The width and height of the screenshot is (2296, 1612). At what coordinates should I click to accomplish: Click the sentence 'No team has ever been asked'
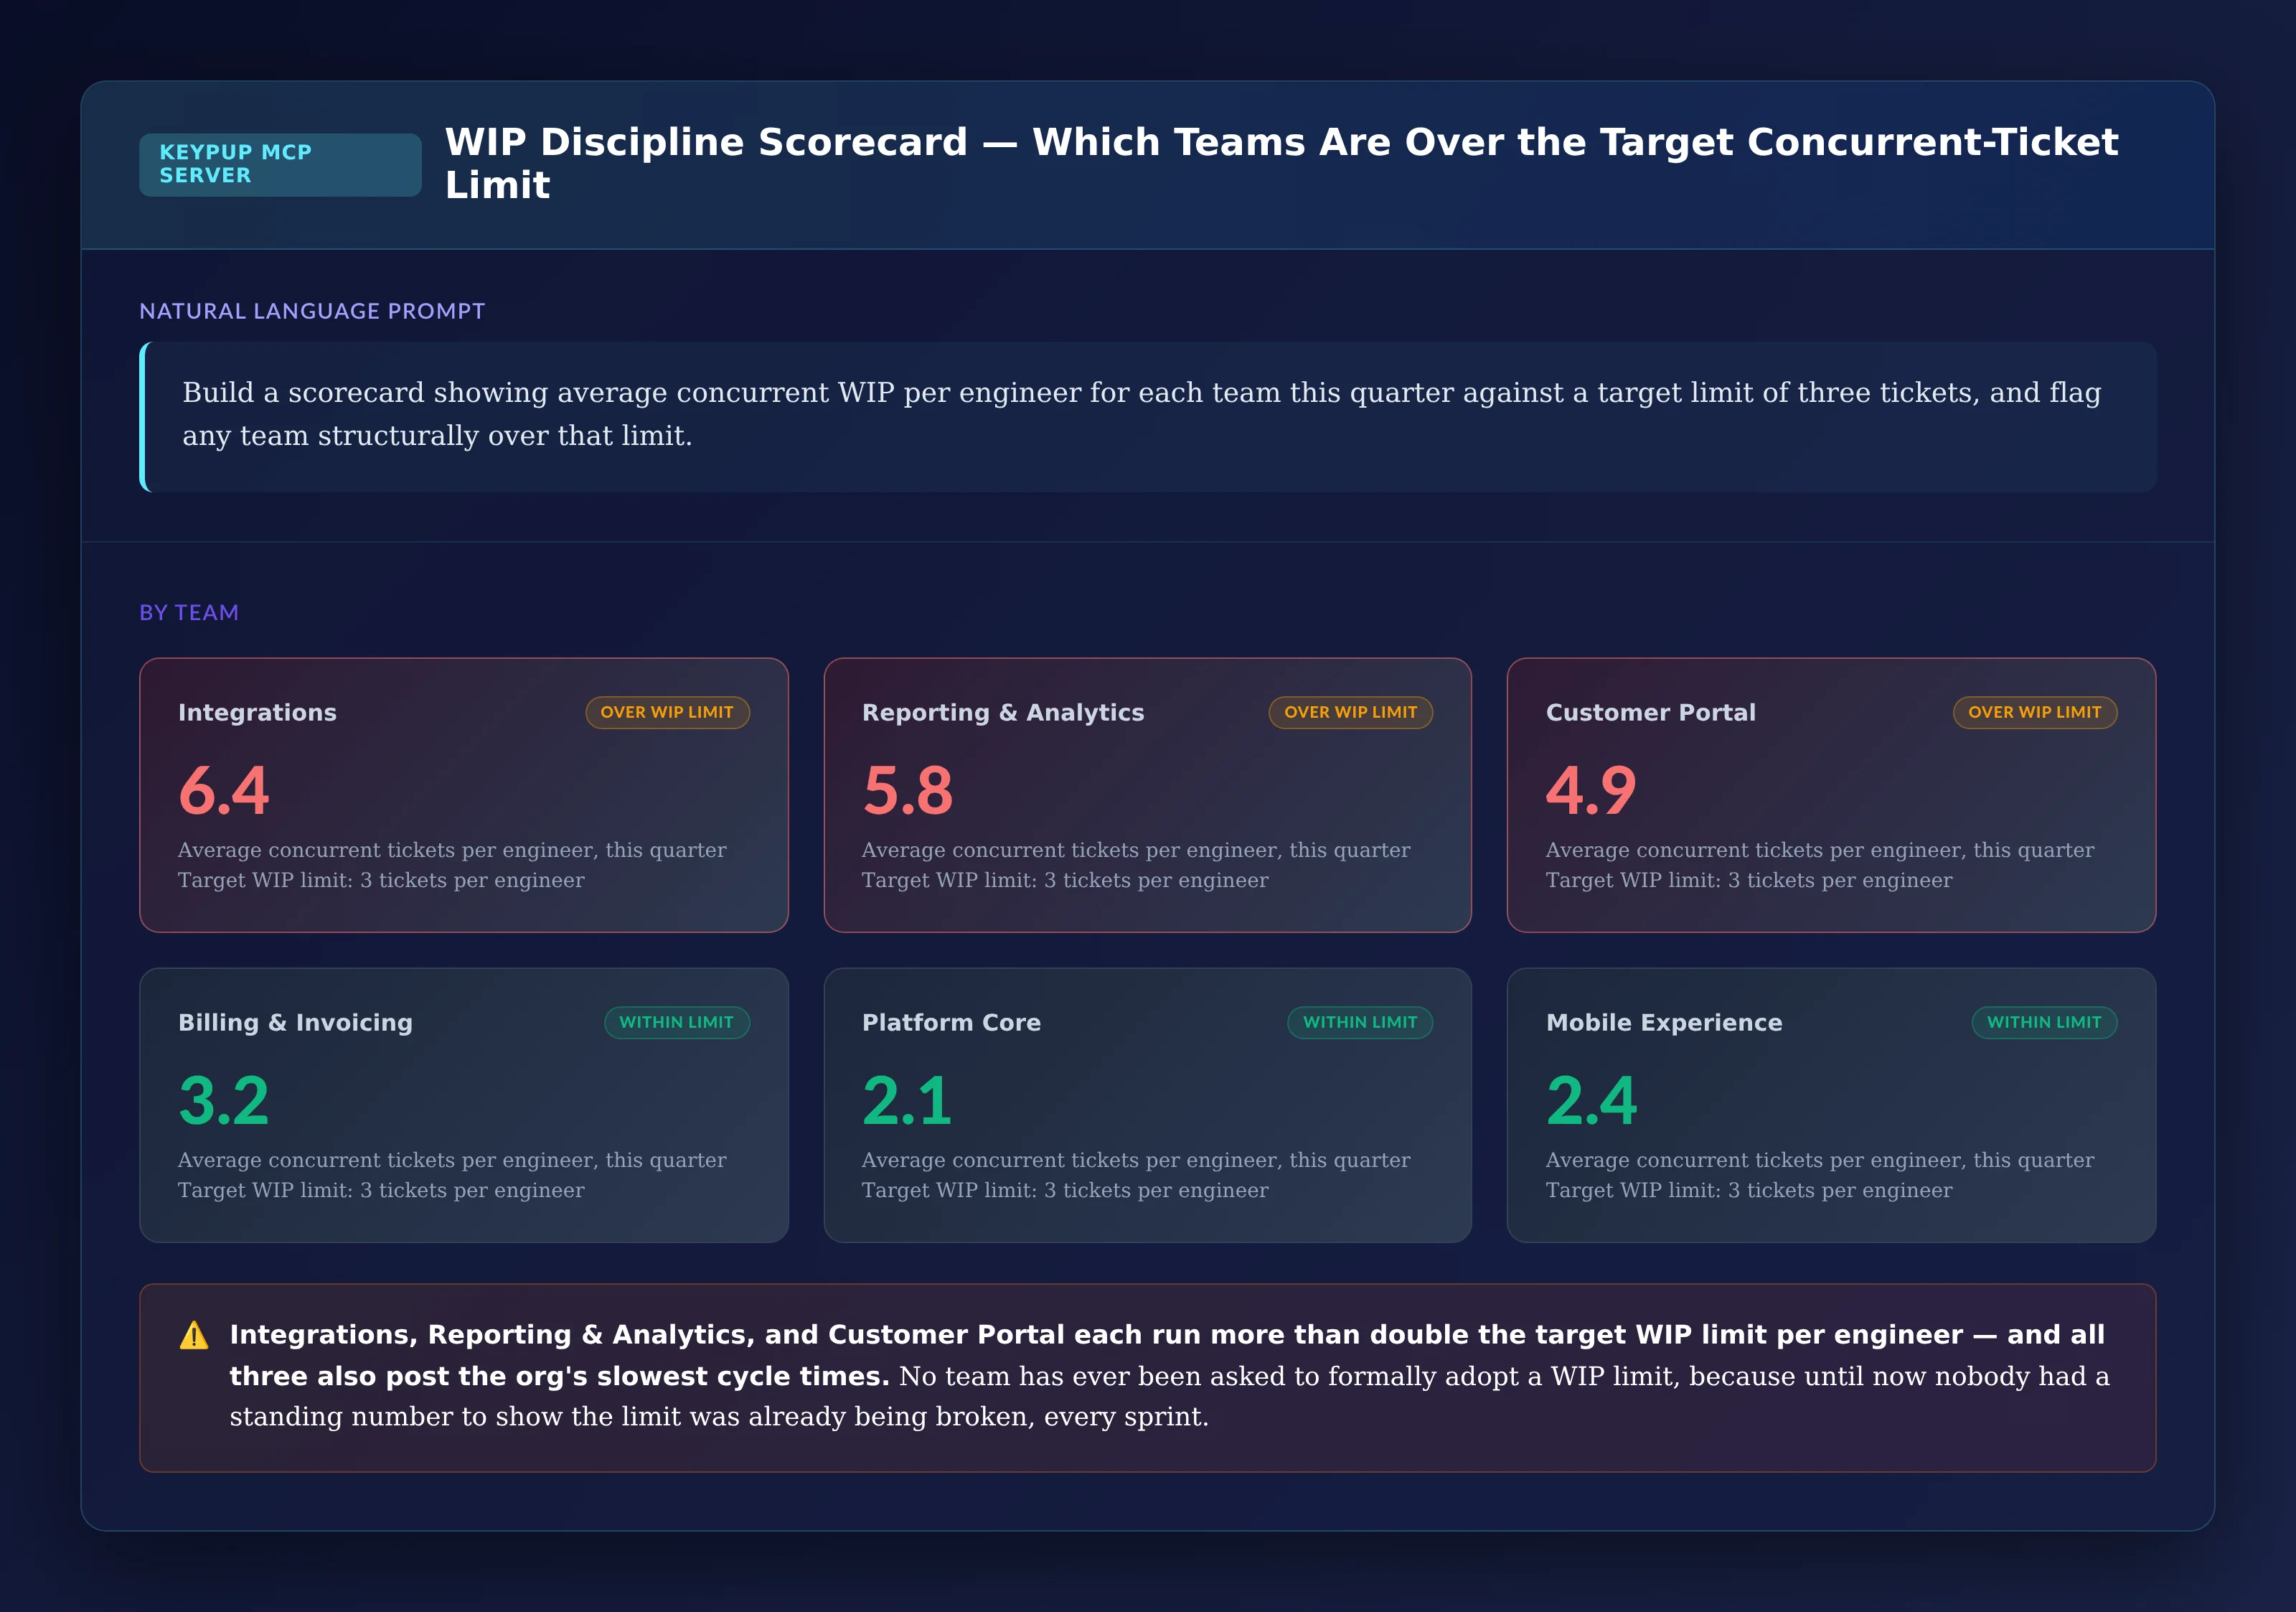tap(1169, 1396)
